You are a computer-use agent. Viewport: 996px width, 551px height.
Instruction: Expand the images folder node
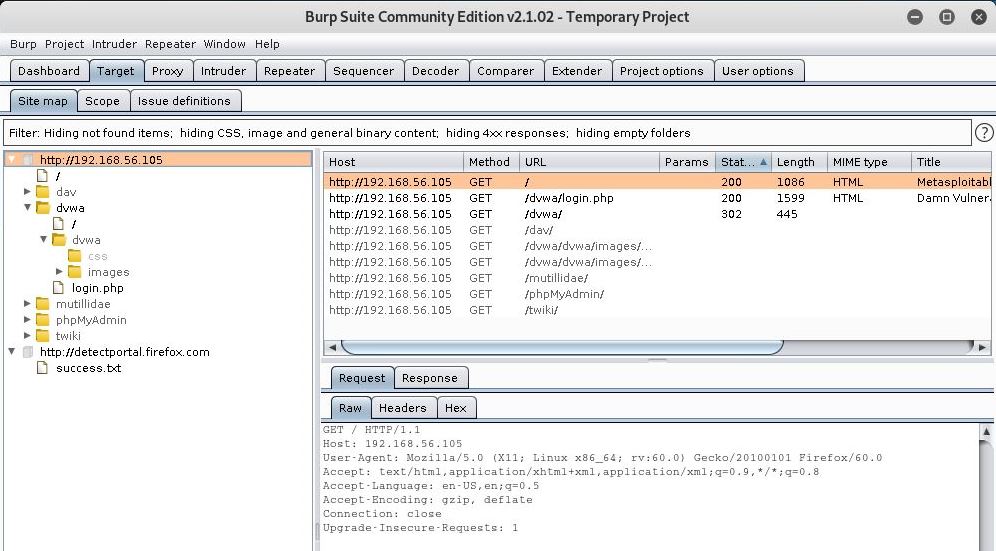click(x=59, y=271)
